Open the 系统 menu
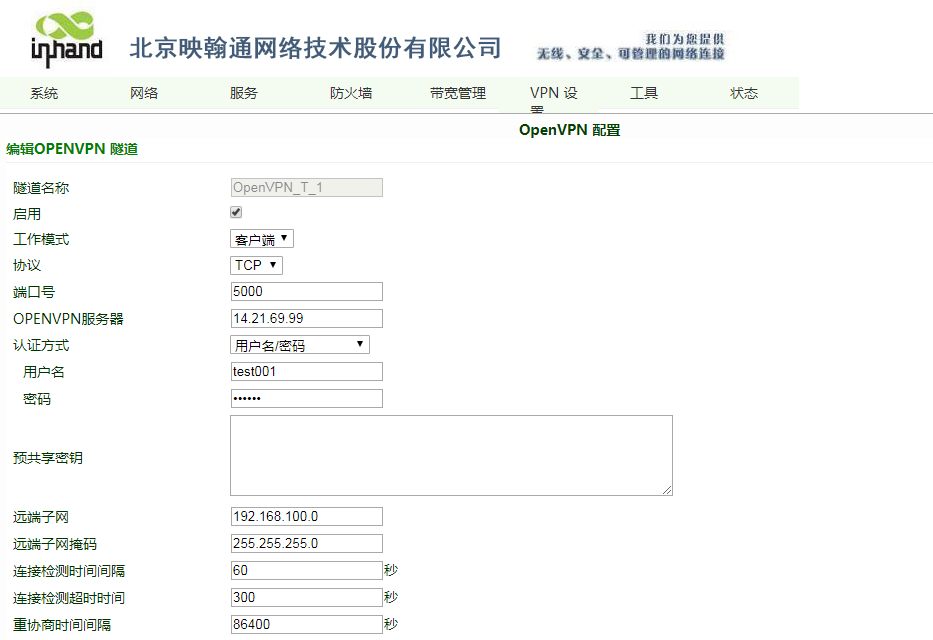Image resolution: width=933 pixels, height=640 pixels. (42, 92)
